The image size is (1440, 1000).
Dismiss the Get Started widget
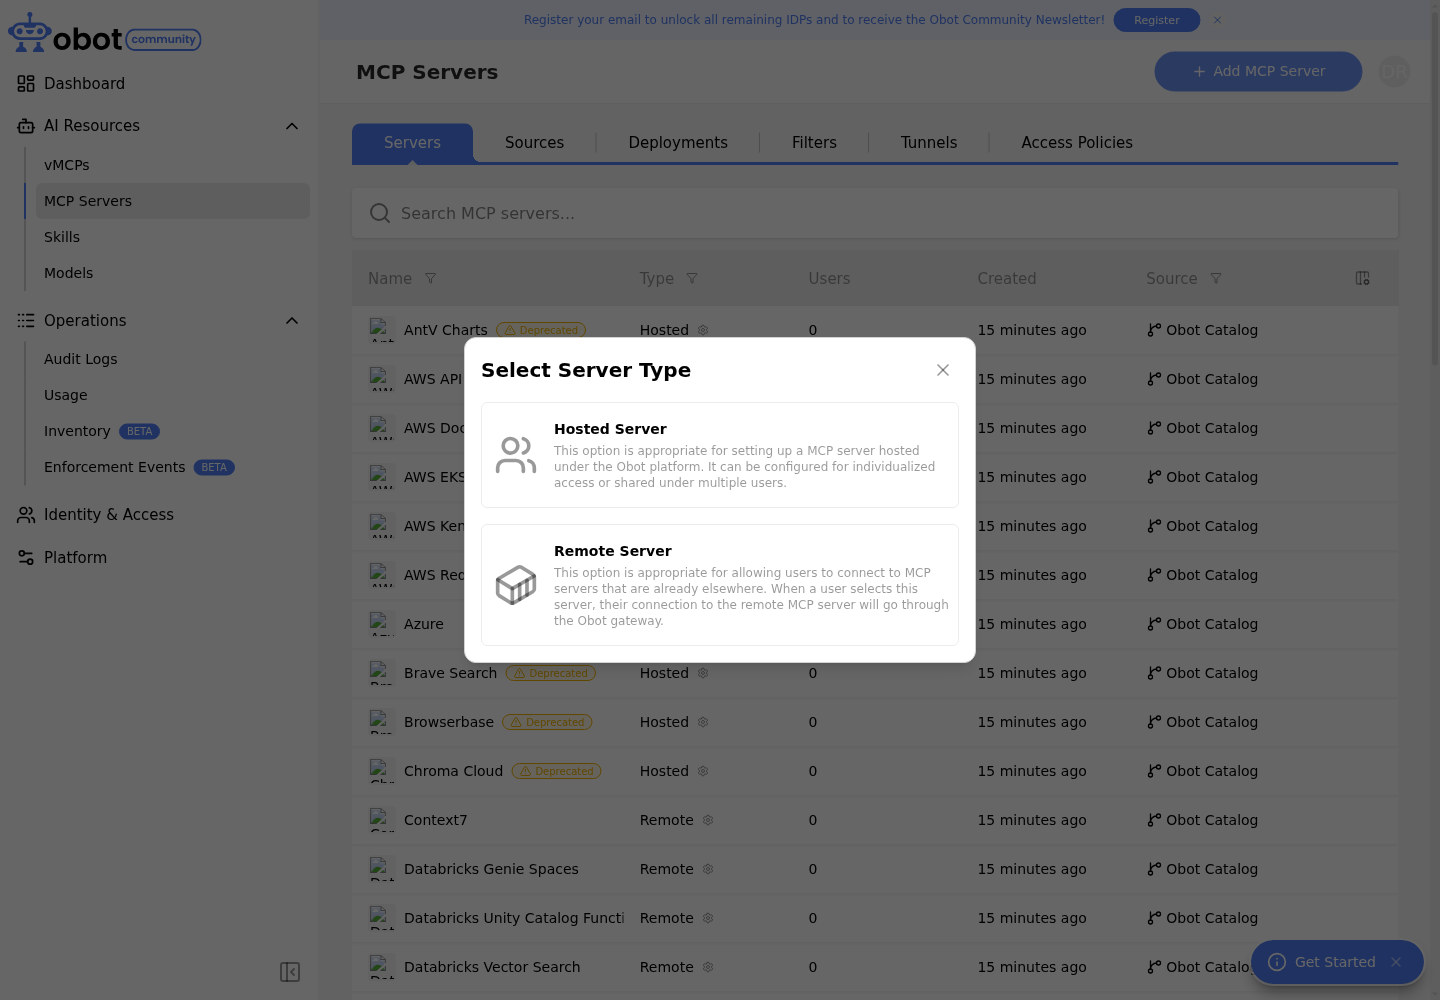point(1396,962)
